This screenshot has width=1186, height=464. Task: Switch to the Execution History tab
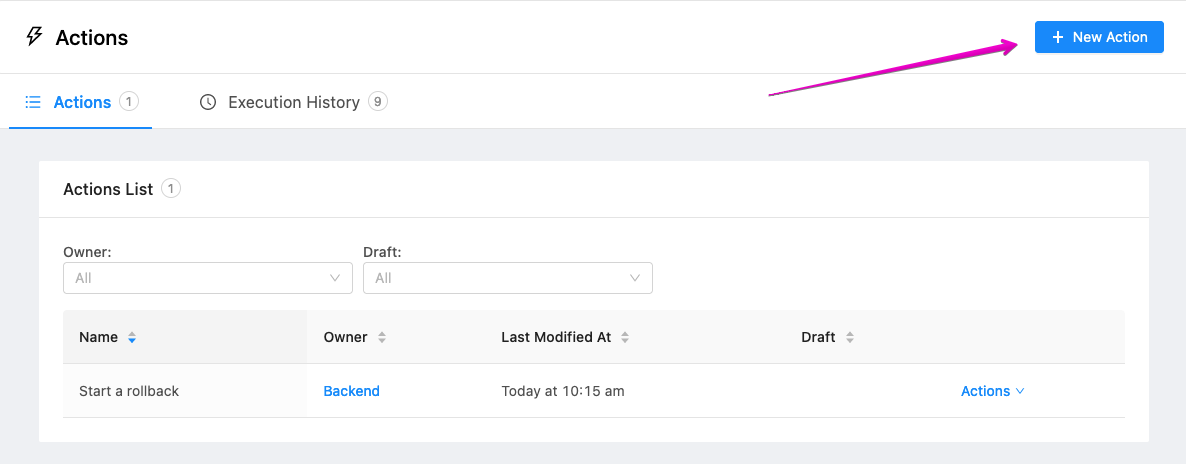coord(293,101)
